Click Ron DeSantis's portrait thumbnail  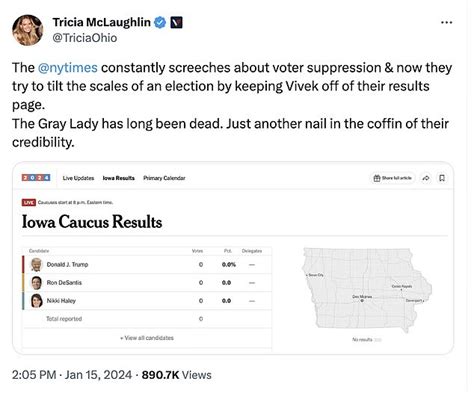pyautogui.click(x=36, y=283)
